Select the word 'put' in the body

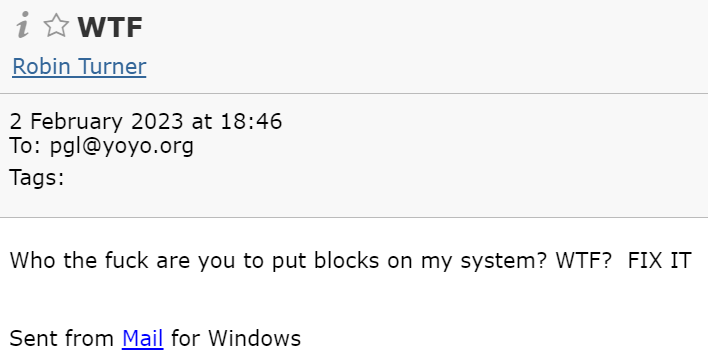(289, 261)
